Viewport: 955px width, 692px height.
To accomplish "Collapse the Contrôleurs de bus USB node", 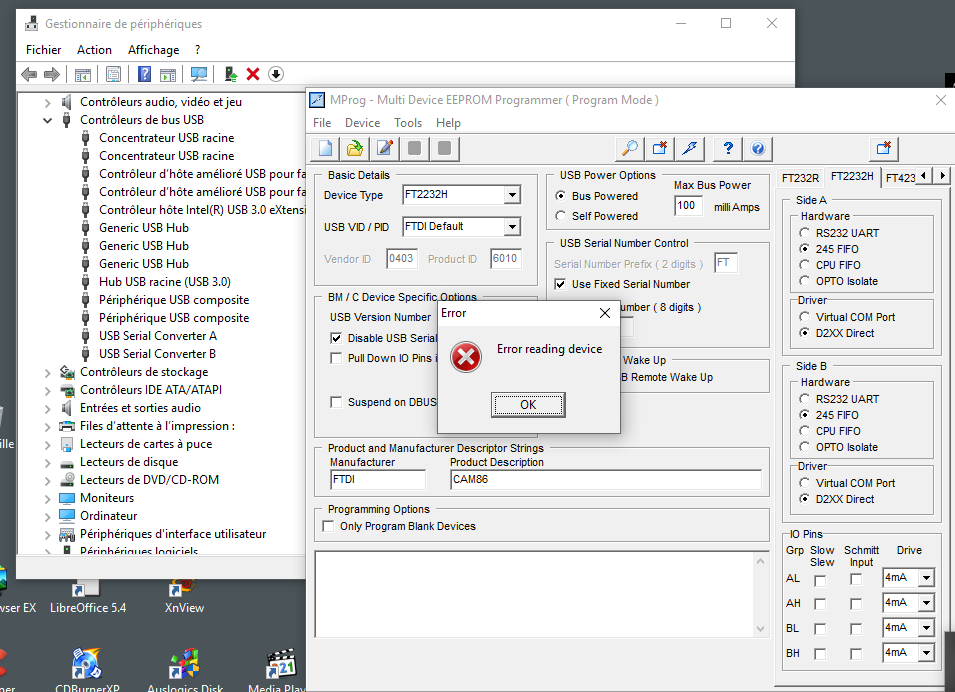I will click(x=47, y=120).
